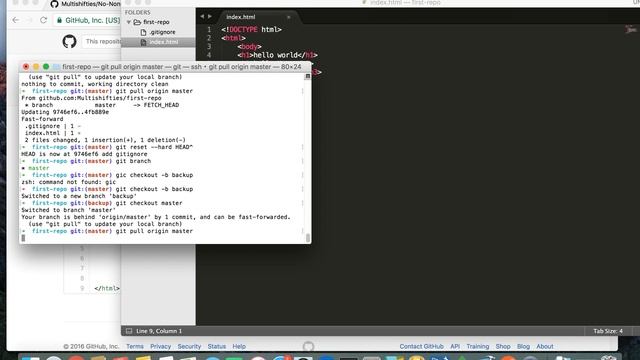The image size is (640, 360).
Task: Click the GitHub octocat logo in browser
Action: click(x=69, y=41)
